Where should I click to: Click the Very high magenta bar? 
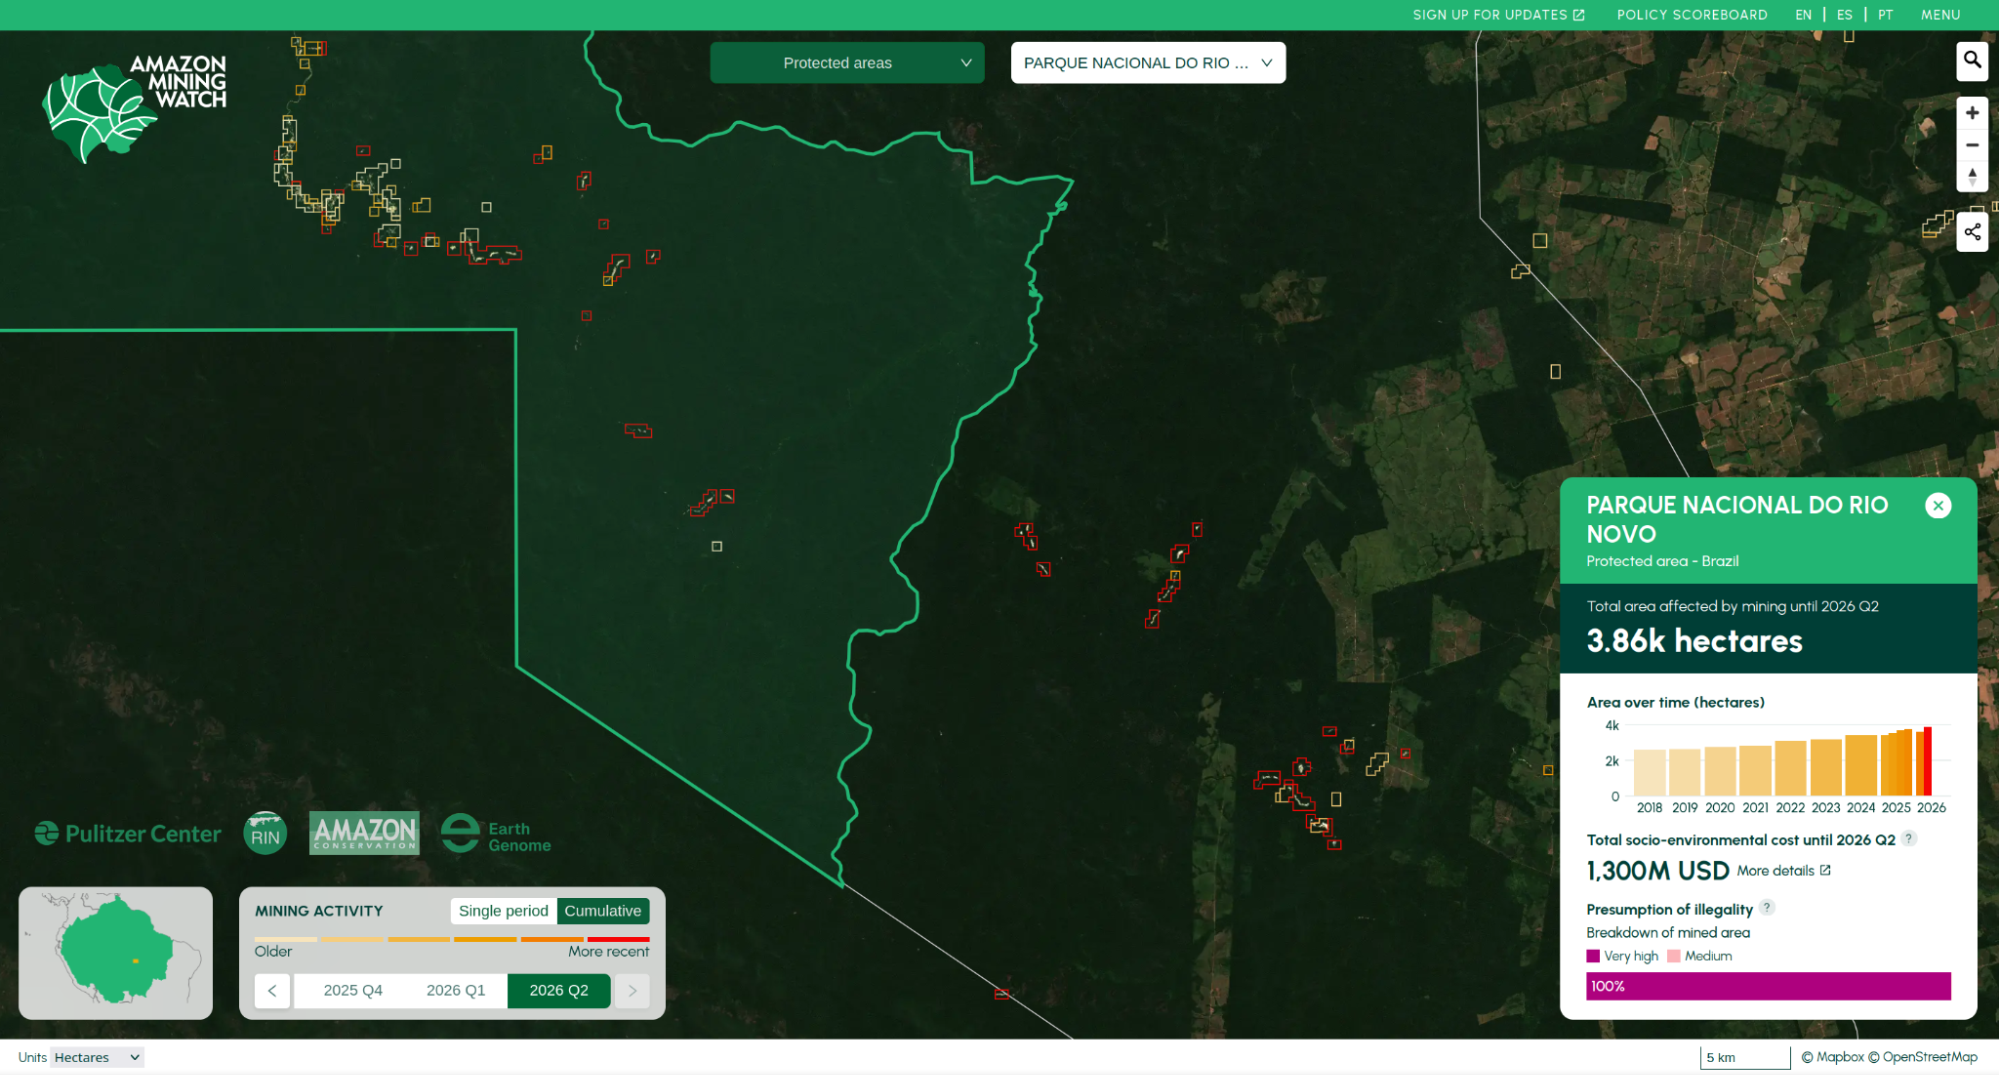1767,986
